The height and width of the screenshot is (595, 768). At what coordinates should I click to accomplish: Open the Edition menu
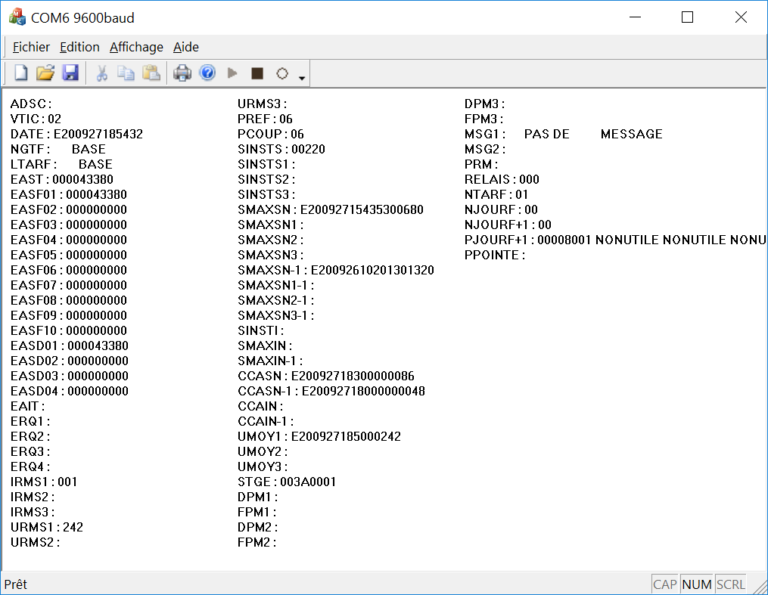pyautogui.click(x=79, y=47)
